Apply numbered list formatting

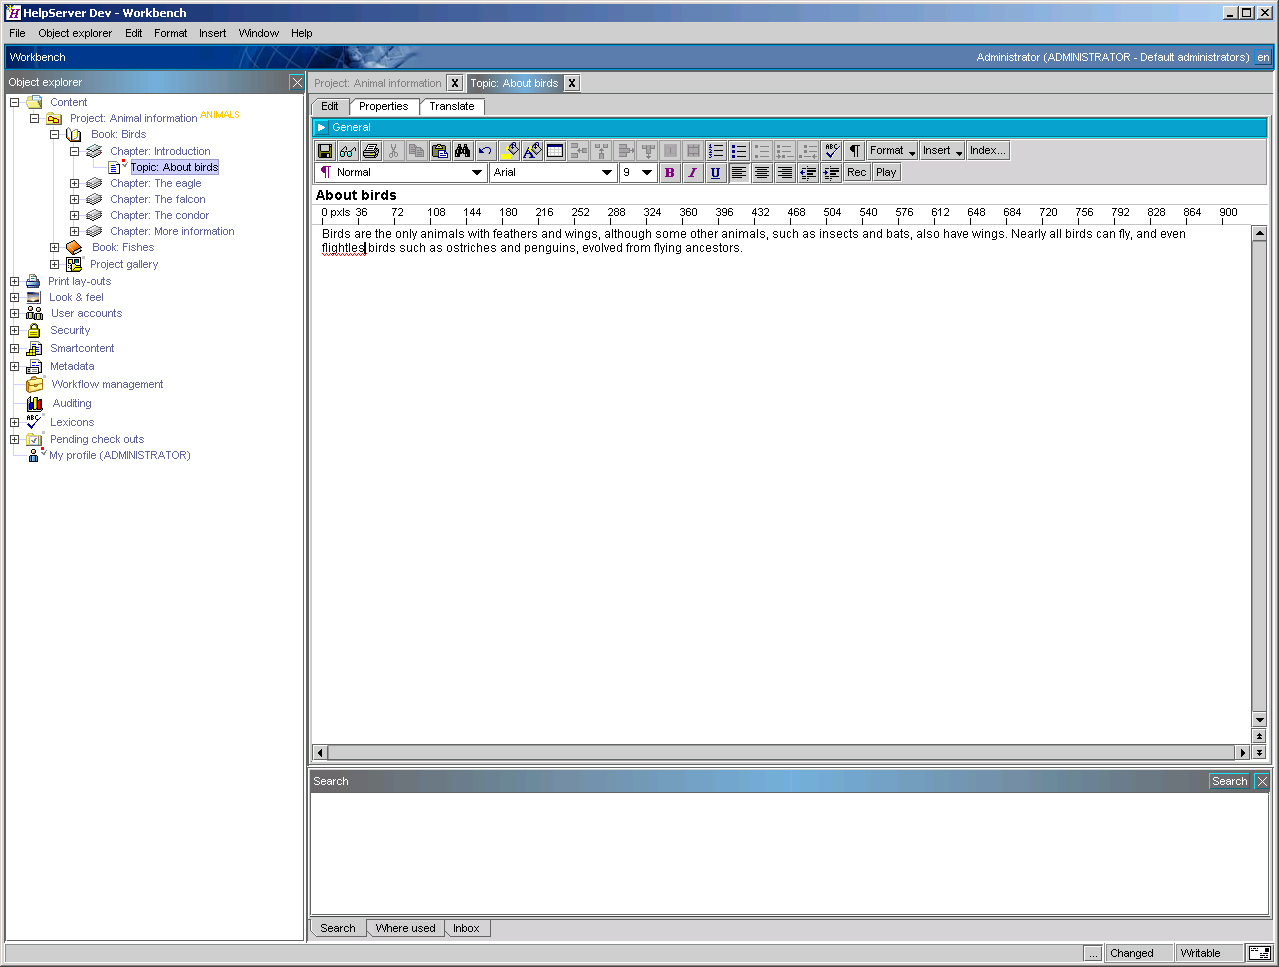pyautogui.click(x=716, y=151)
